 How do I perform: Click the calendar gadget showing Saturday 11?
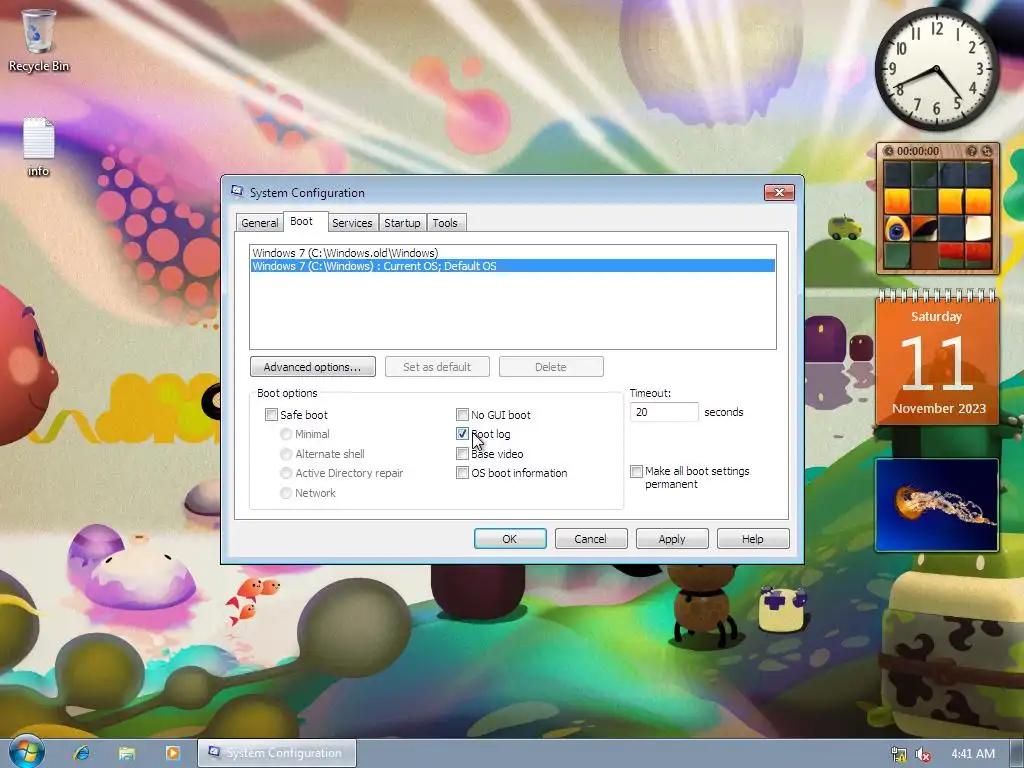tap(936, 358)
